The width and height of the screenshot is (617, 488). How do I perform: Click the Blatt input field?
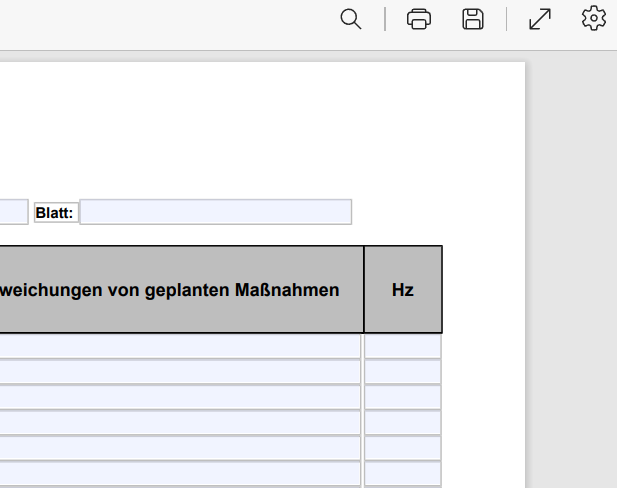(x=216, y=212)
